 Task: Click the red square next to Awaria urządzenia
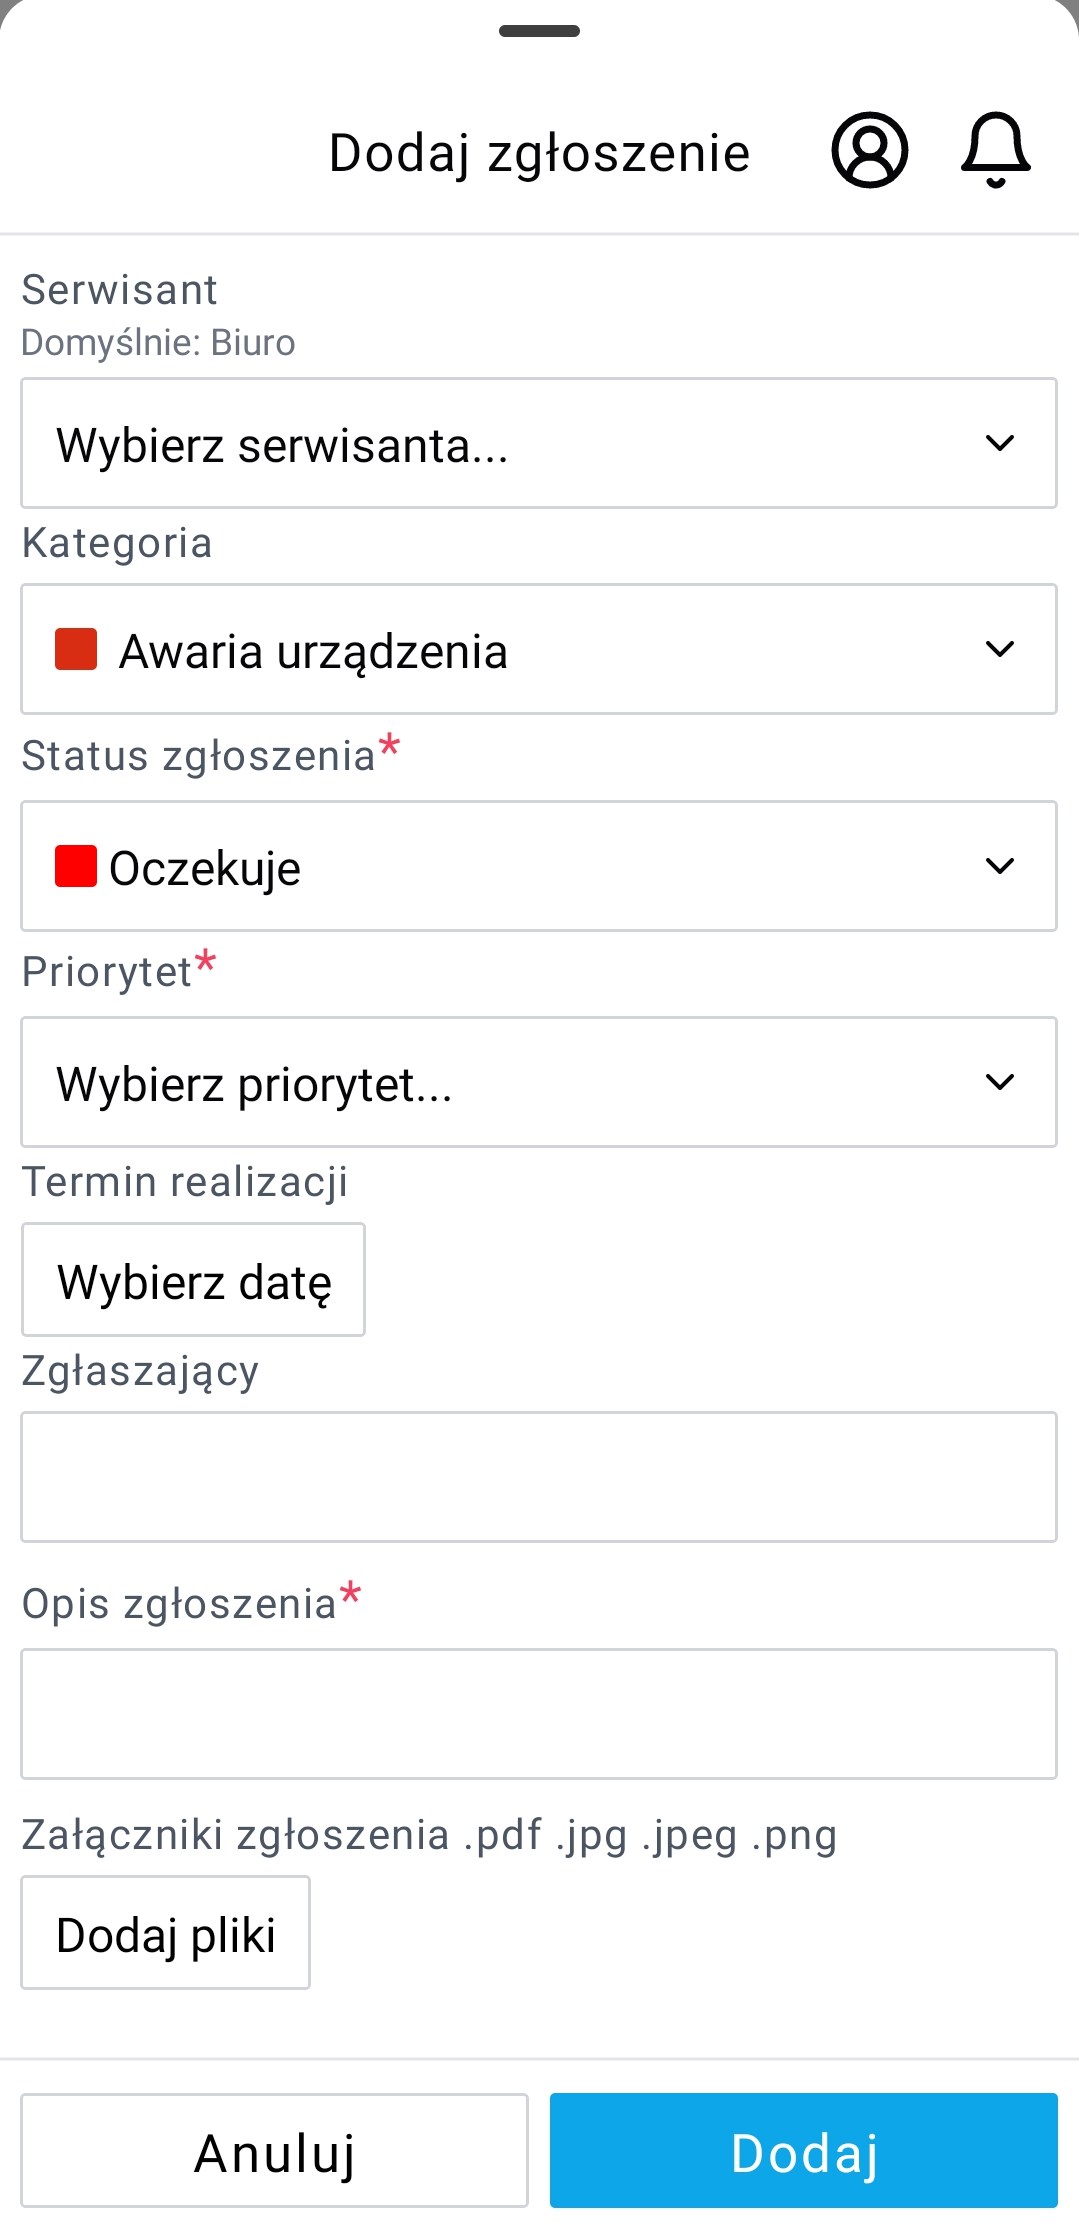(x=78, y=649)
